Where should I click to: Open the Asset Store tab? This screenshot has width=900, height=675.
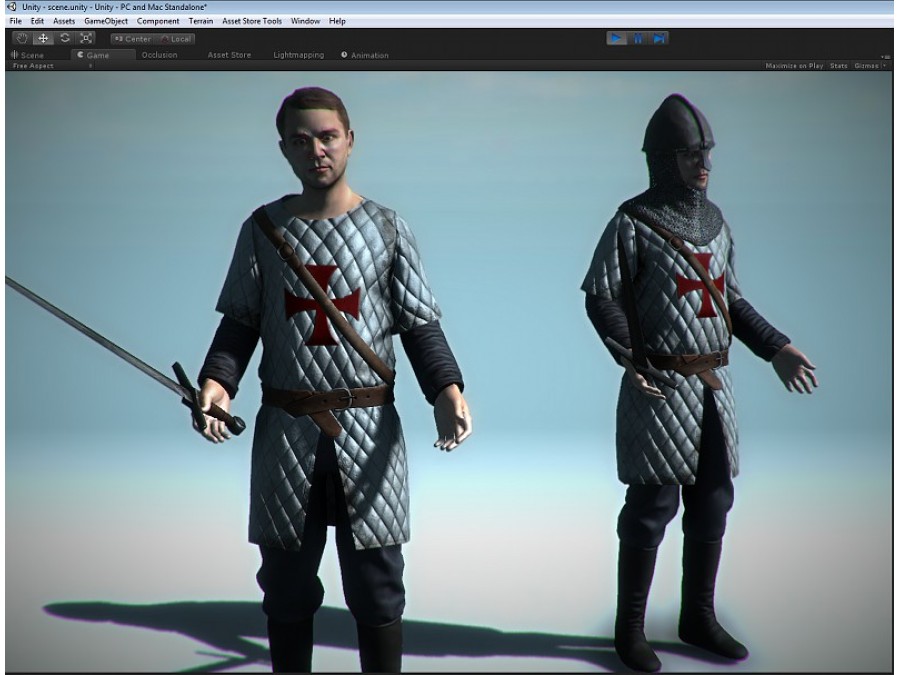pyautogui.click(x=229, y=55)
